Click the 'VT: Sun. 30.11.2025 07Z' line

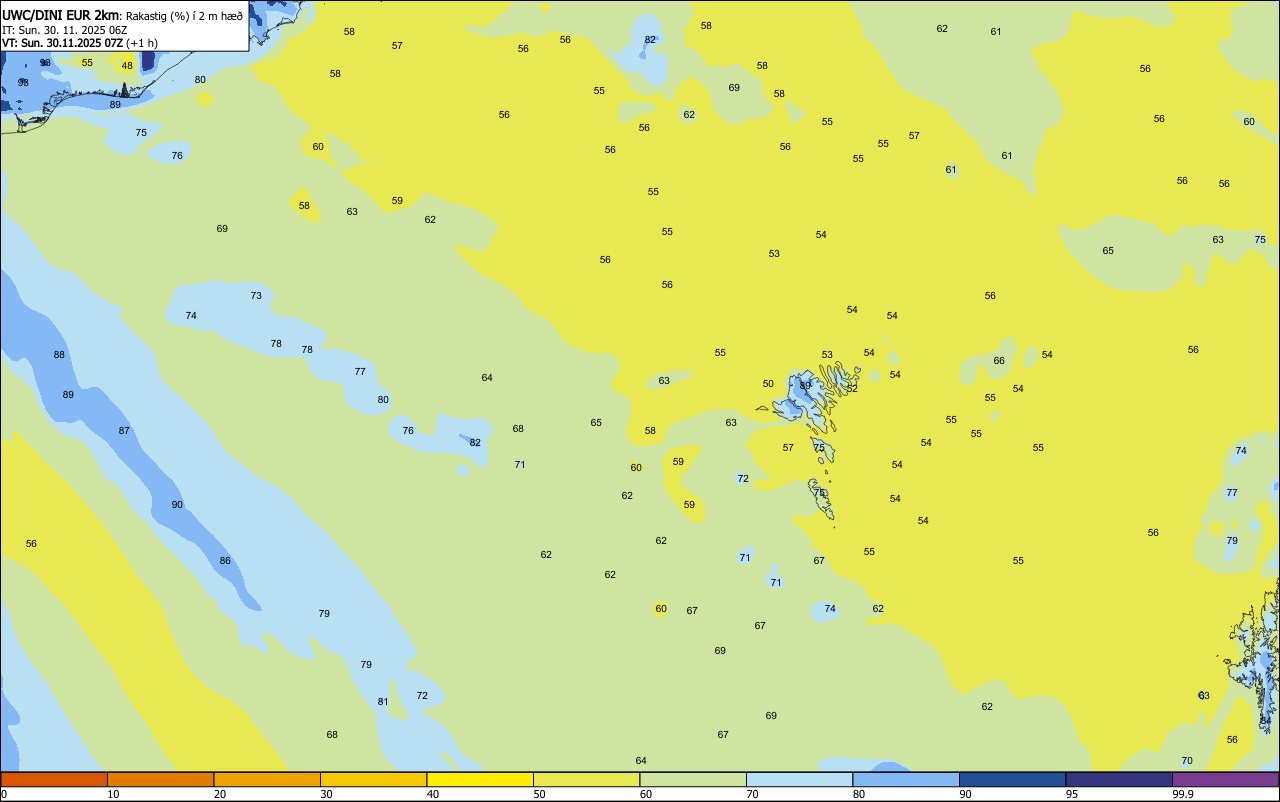pos(62,43)
